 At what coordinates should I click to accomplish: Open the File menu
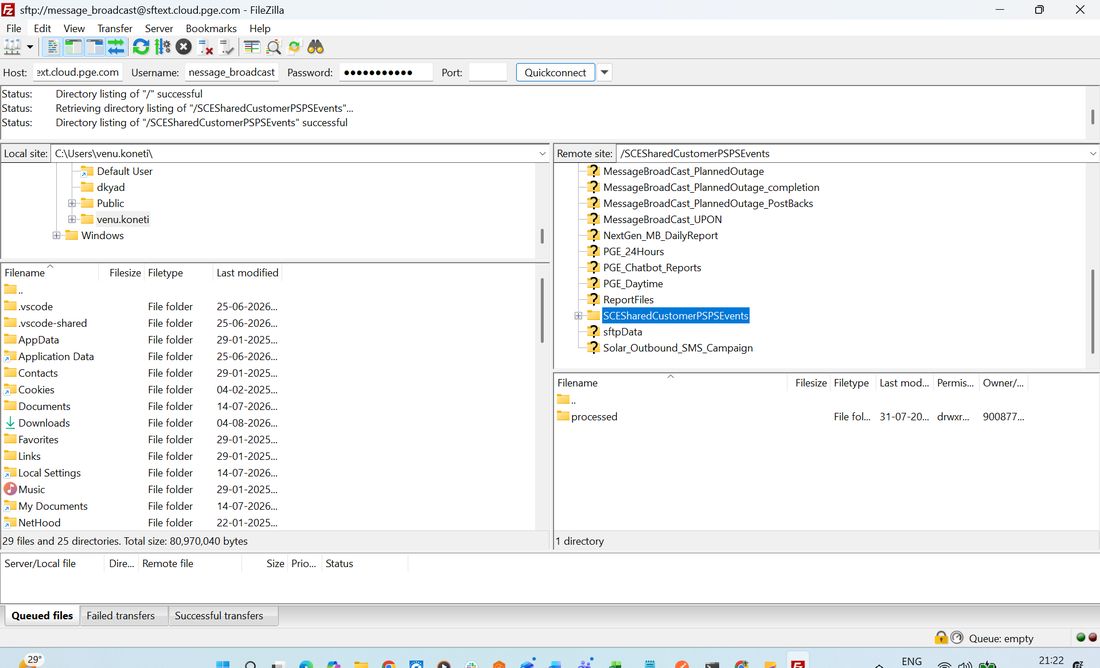click(x=13, y=28)
